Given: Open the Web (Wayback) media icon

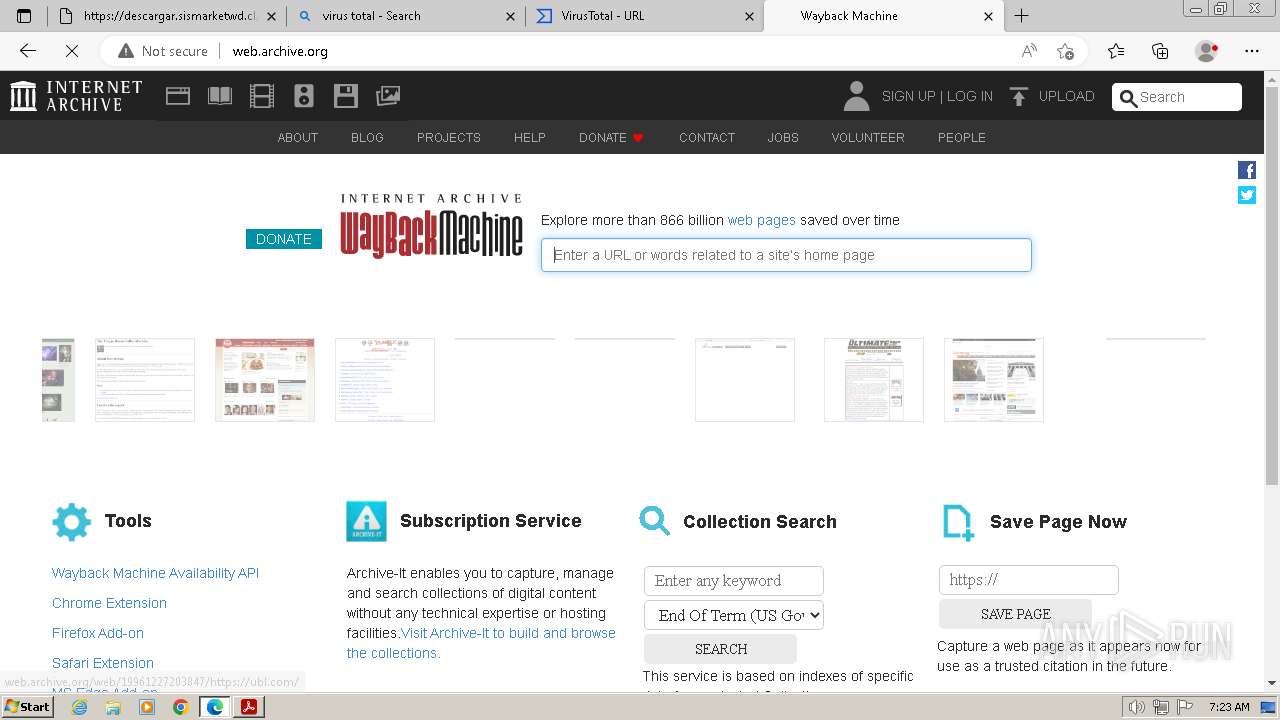Looking at the screenshot, I should (178, 96).
